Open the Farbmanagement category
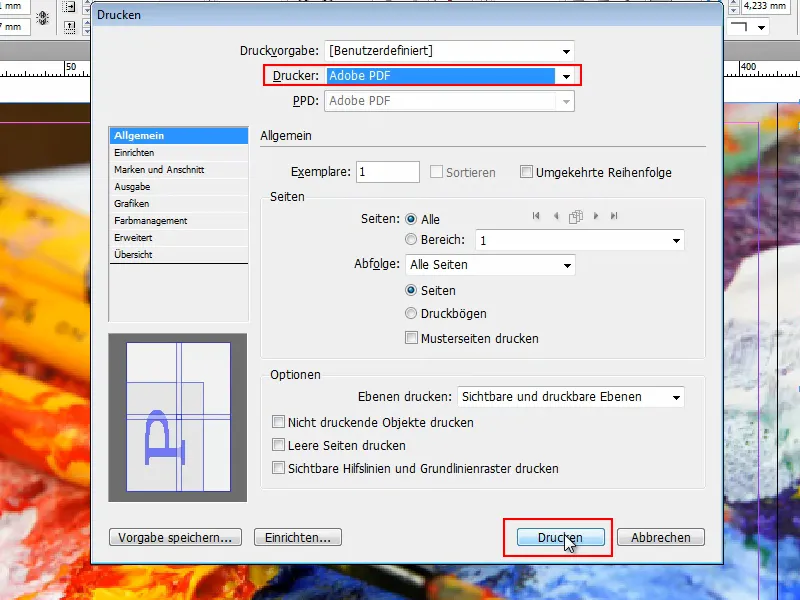 179,220
